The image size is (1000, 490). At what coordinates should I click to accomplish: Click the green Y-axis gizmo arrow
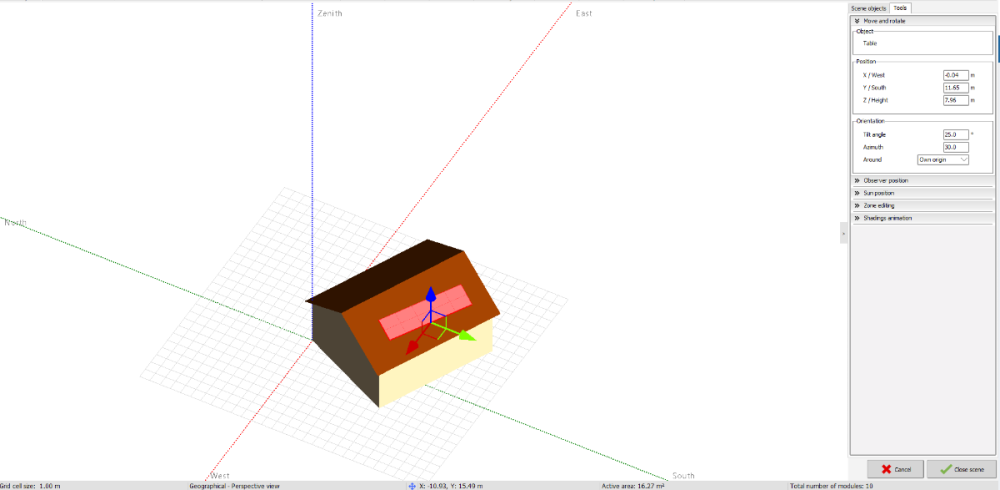[x=465, y=336]
